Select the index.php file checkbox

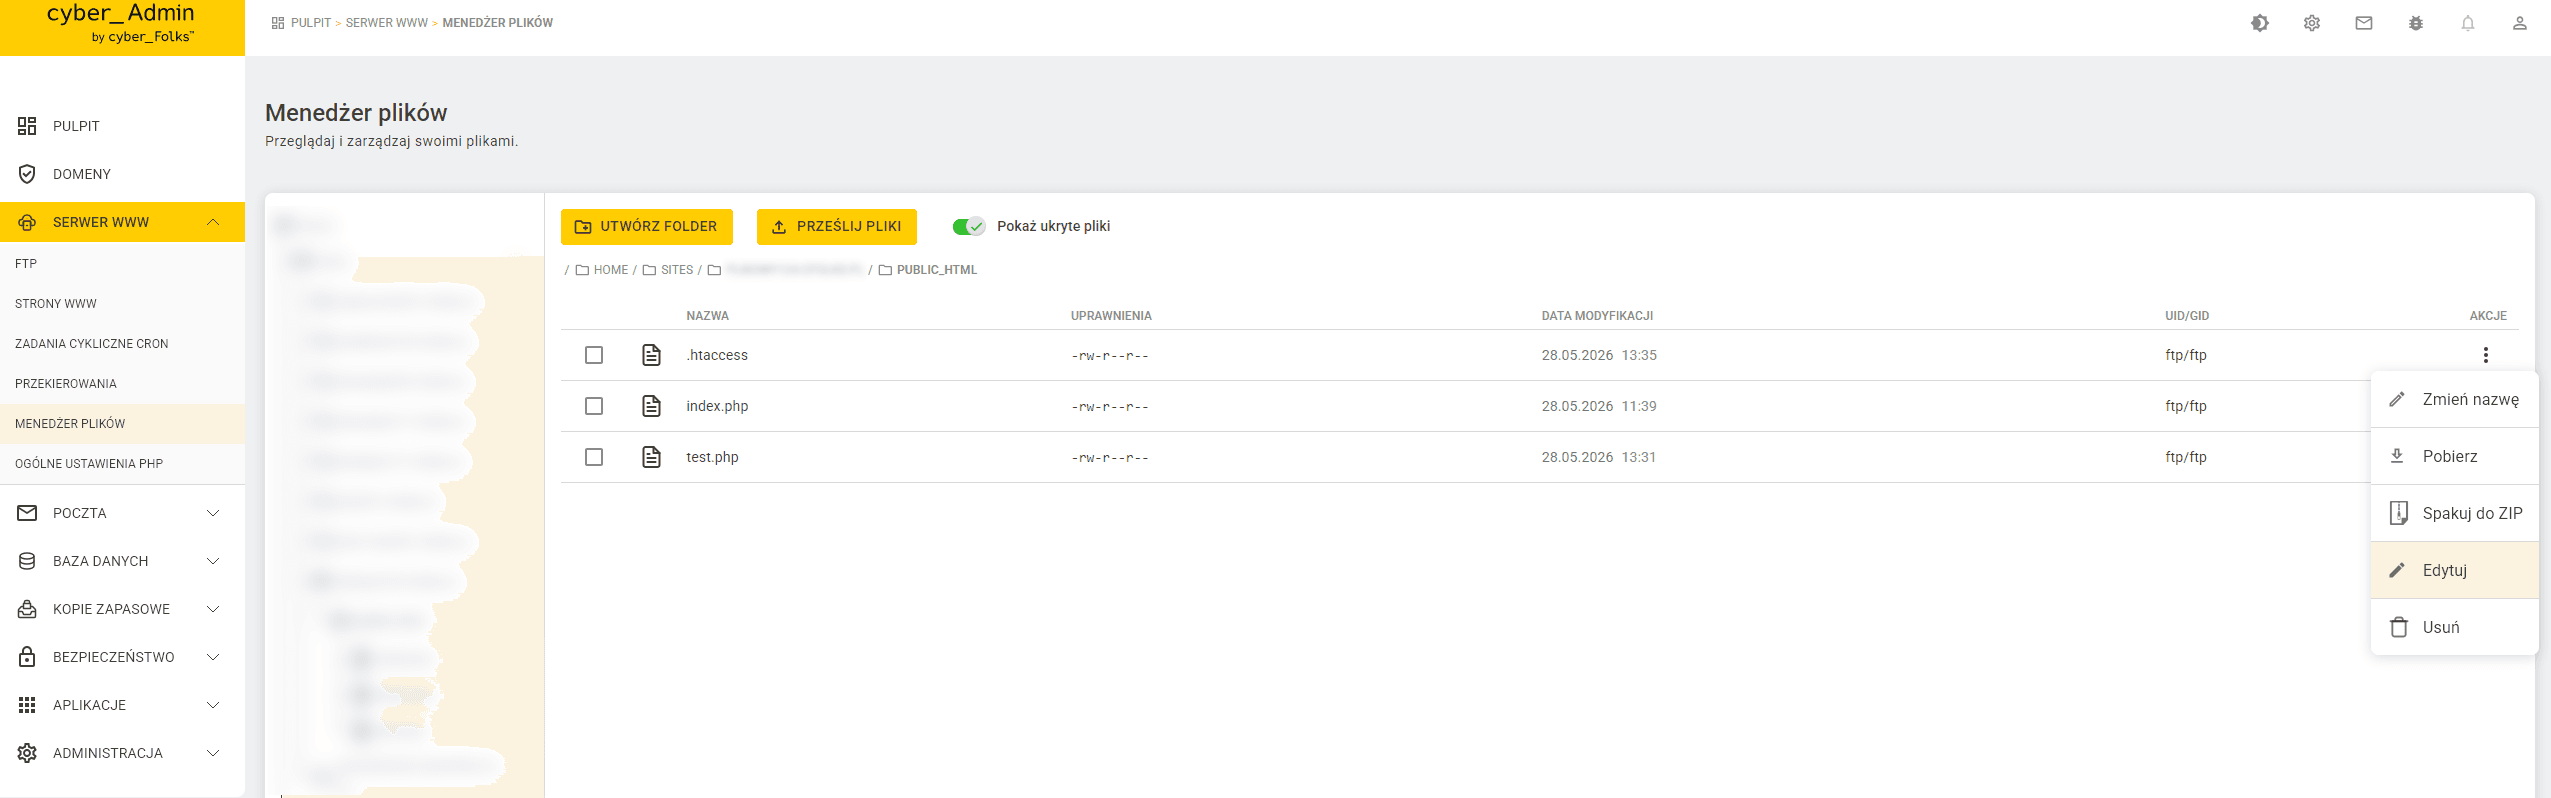[x=594, y=406]
